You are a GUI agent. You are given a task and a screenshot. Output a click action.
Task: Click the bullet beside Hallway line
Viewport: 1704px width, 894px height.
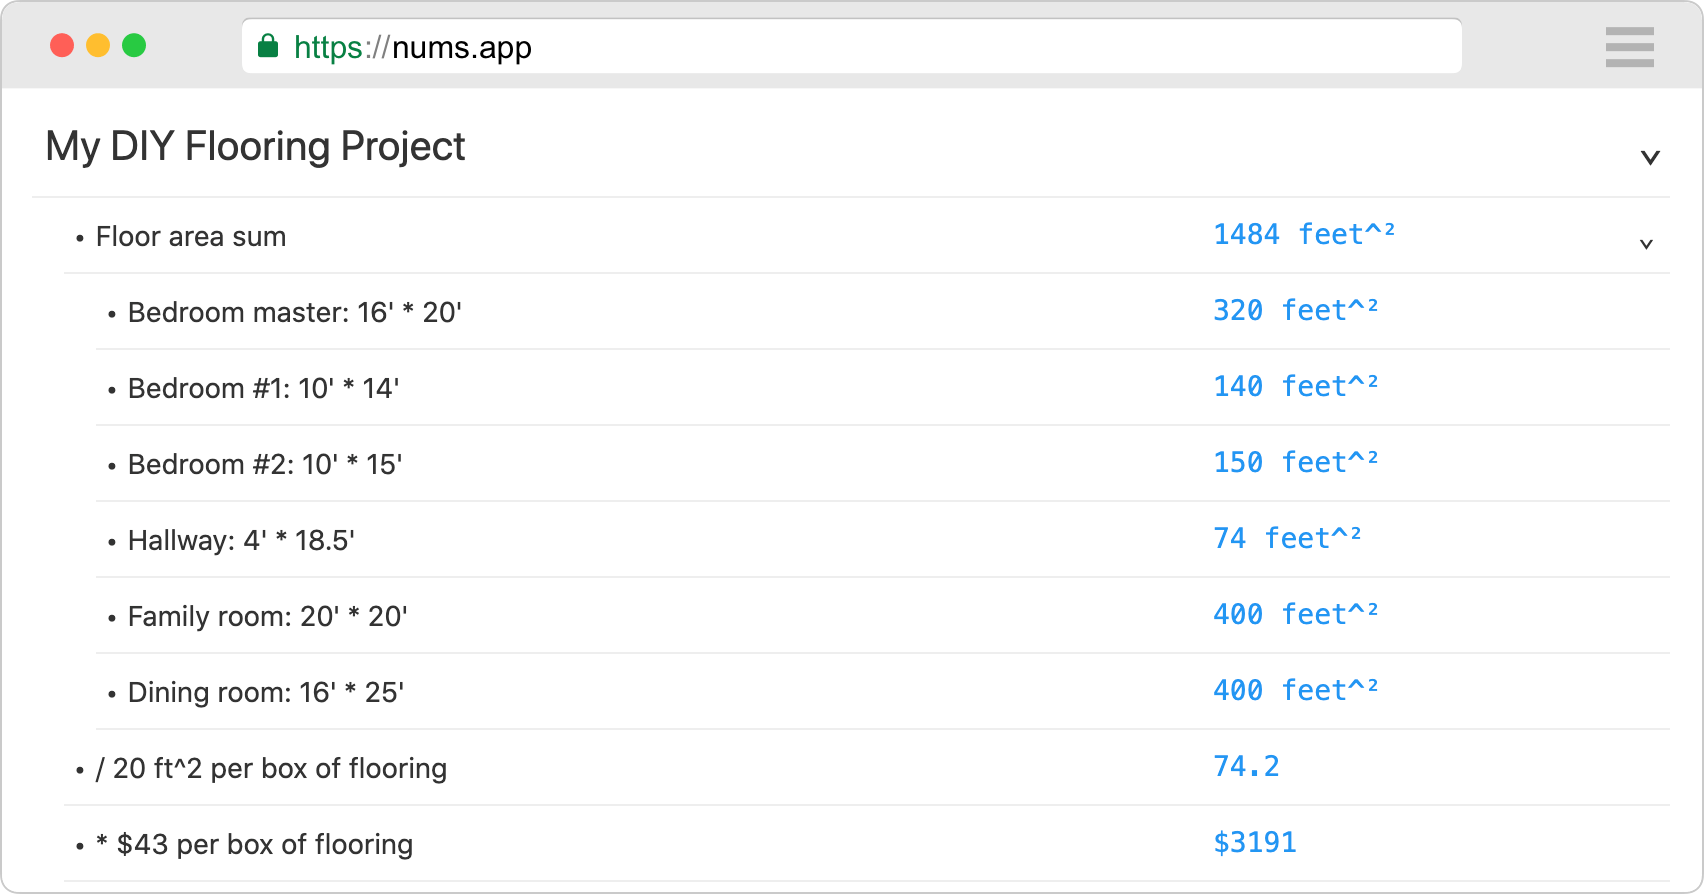point(111,542)
